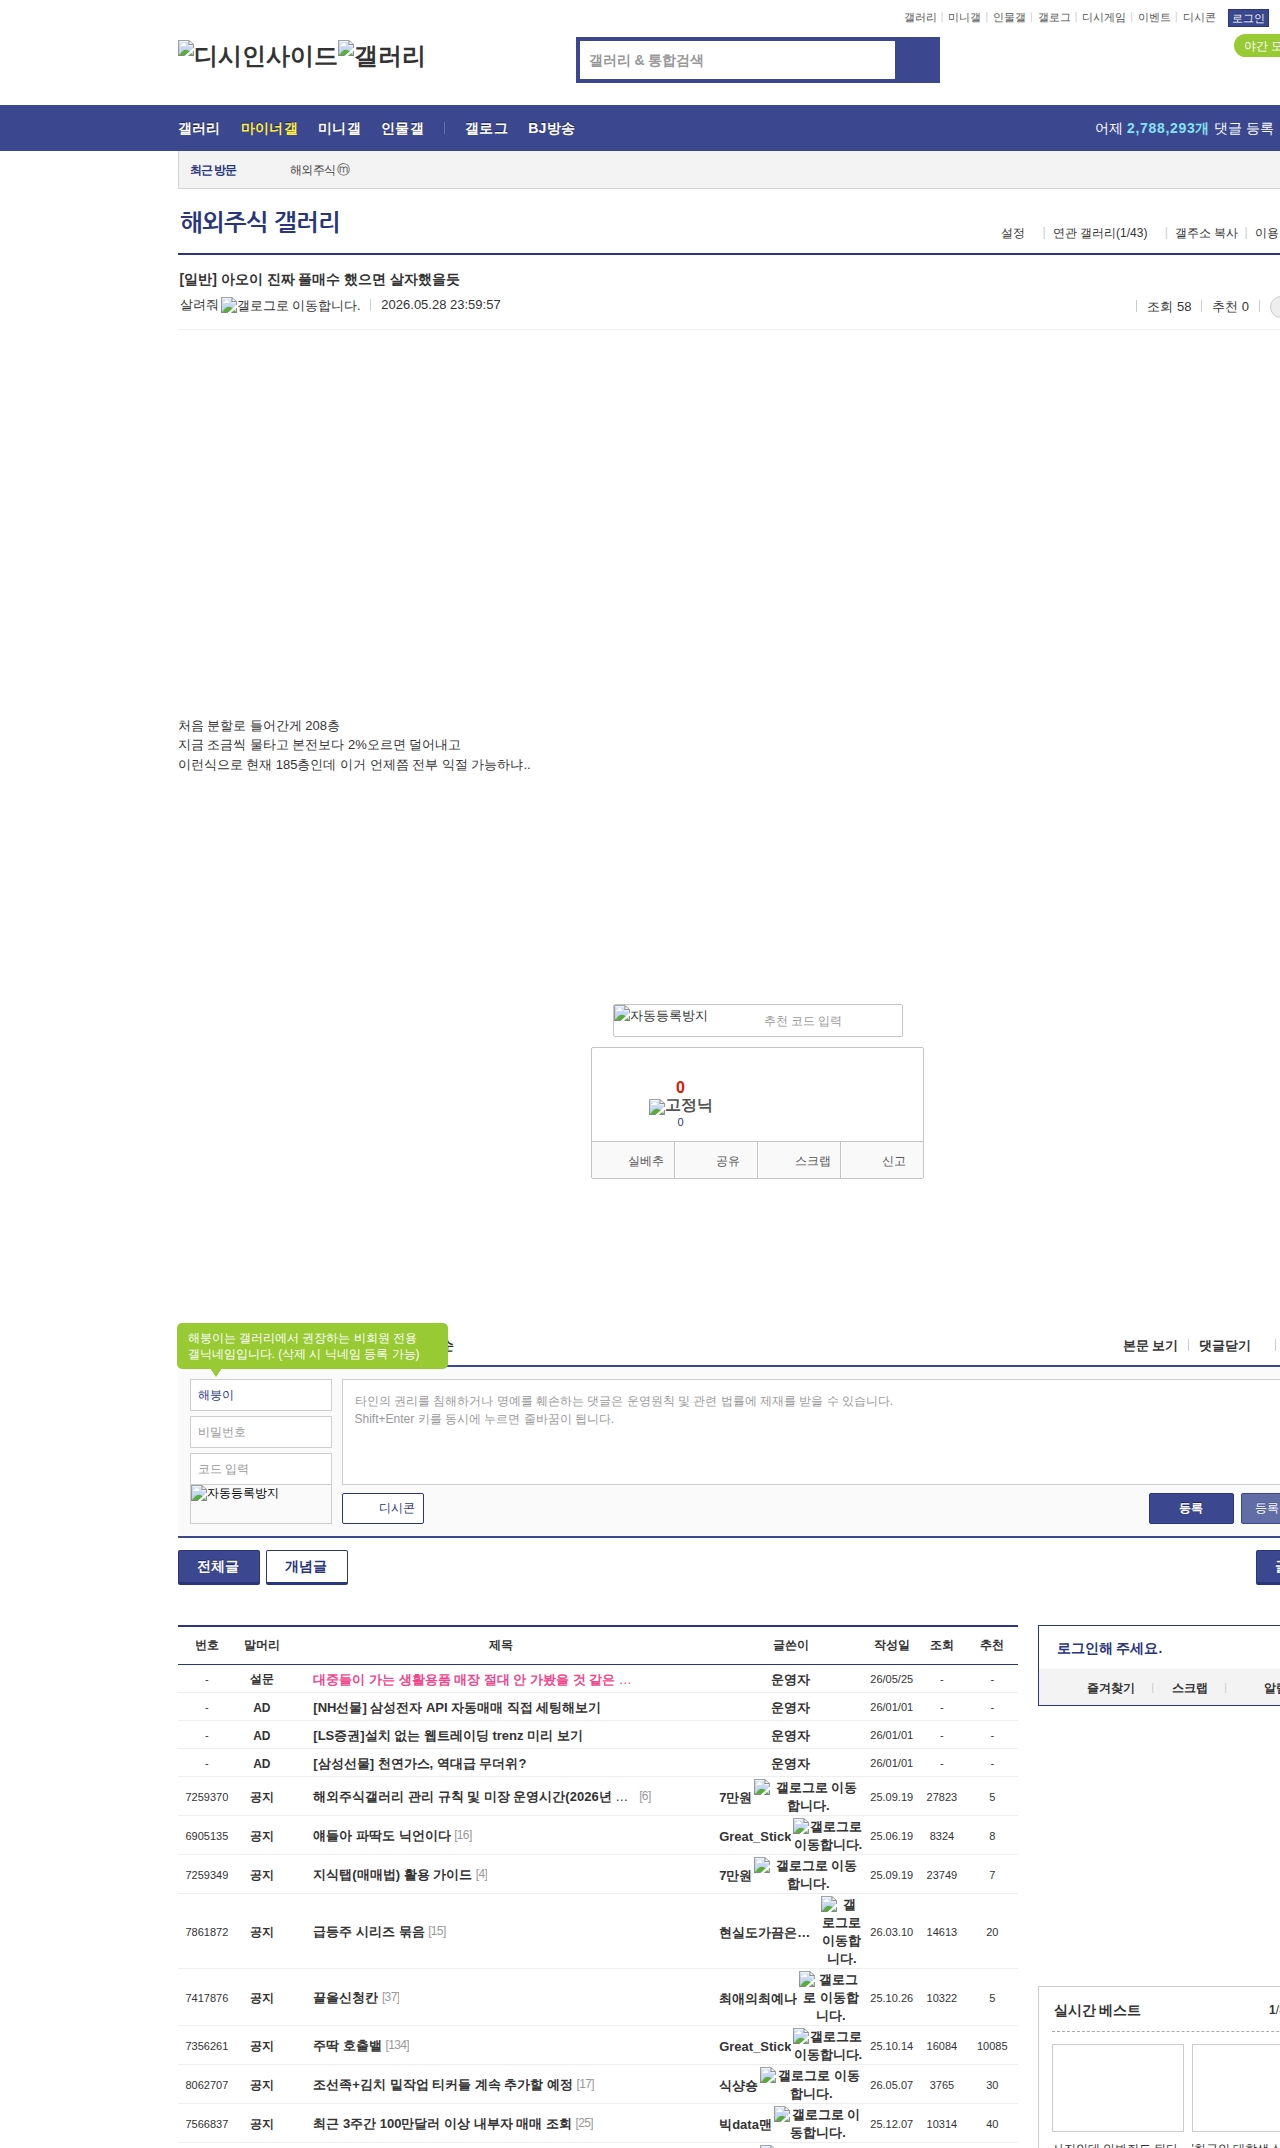Click the dark blue 등록 submit button
Viewport: 1280px width, 2148px height.
(x=1191, y=1508)
